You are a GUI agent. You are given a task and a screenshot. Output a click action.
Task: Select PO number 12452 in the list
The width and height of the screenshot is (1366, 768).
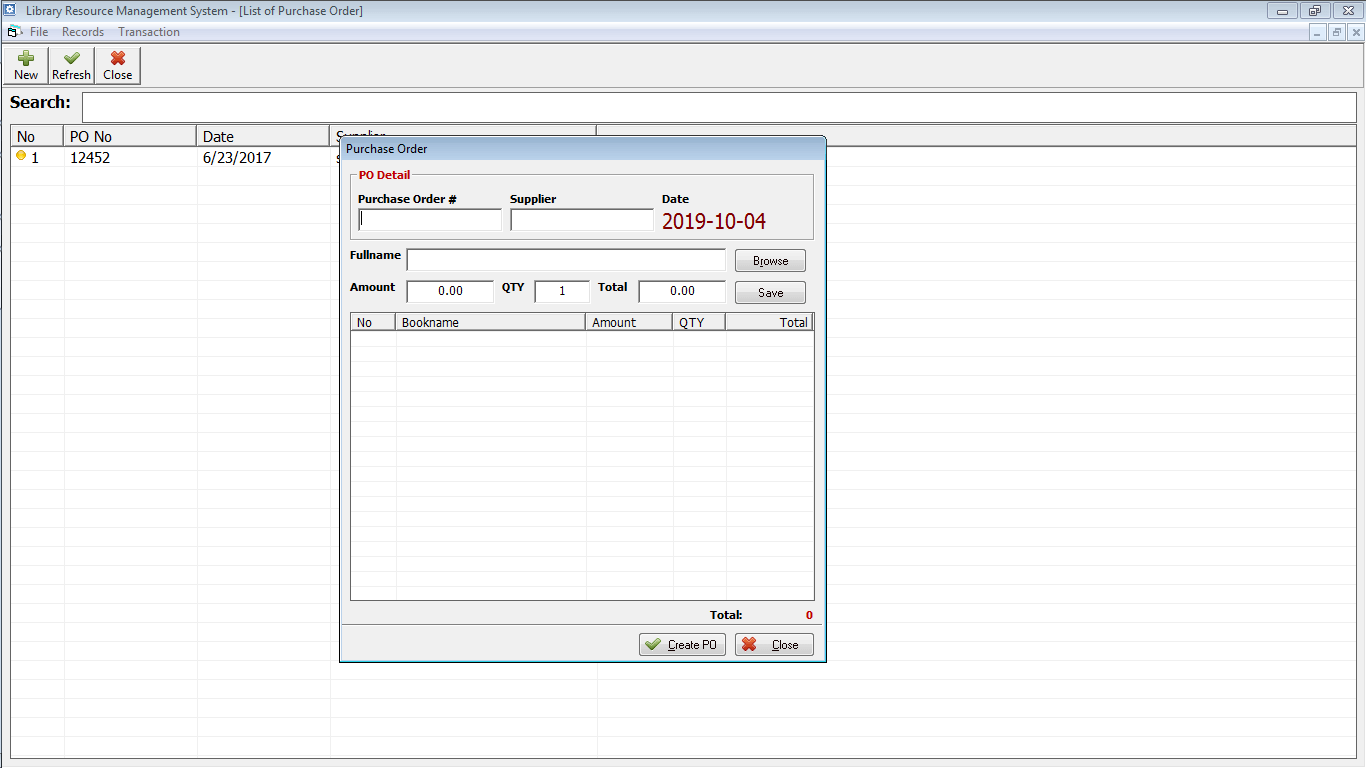[90, 158]
